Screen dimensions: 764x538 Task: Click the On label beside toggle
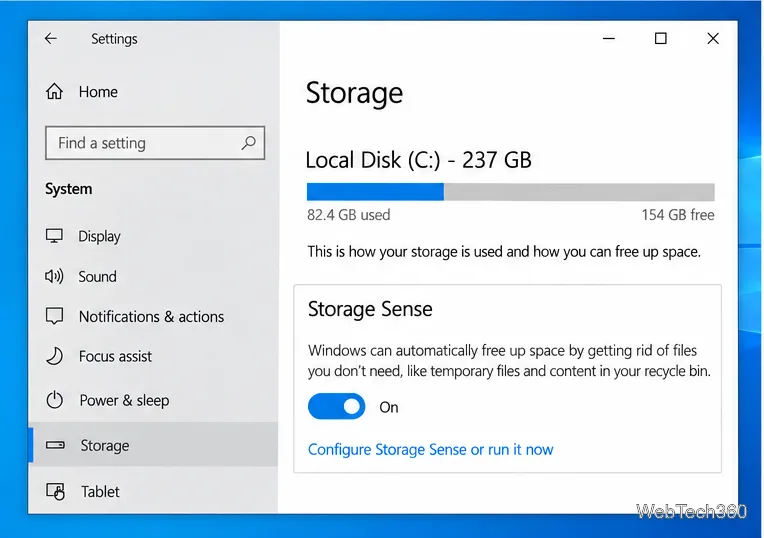[x=389, y=407]
